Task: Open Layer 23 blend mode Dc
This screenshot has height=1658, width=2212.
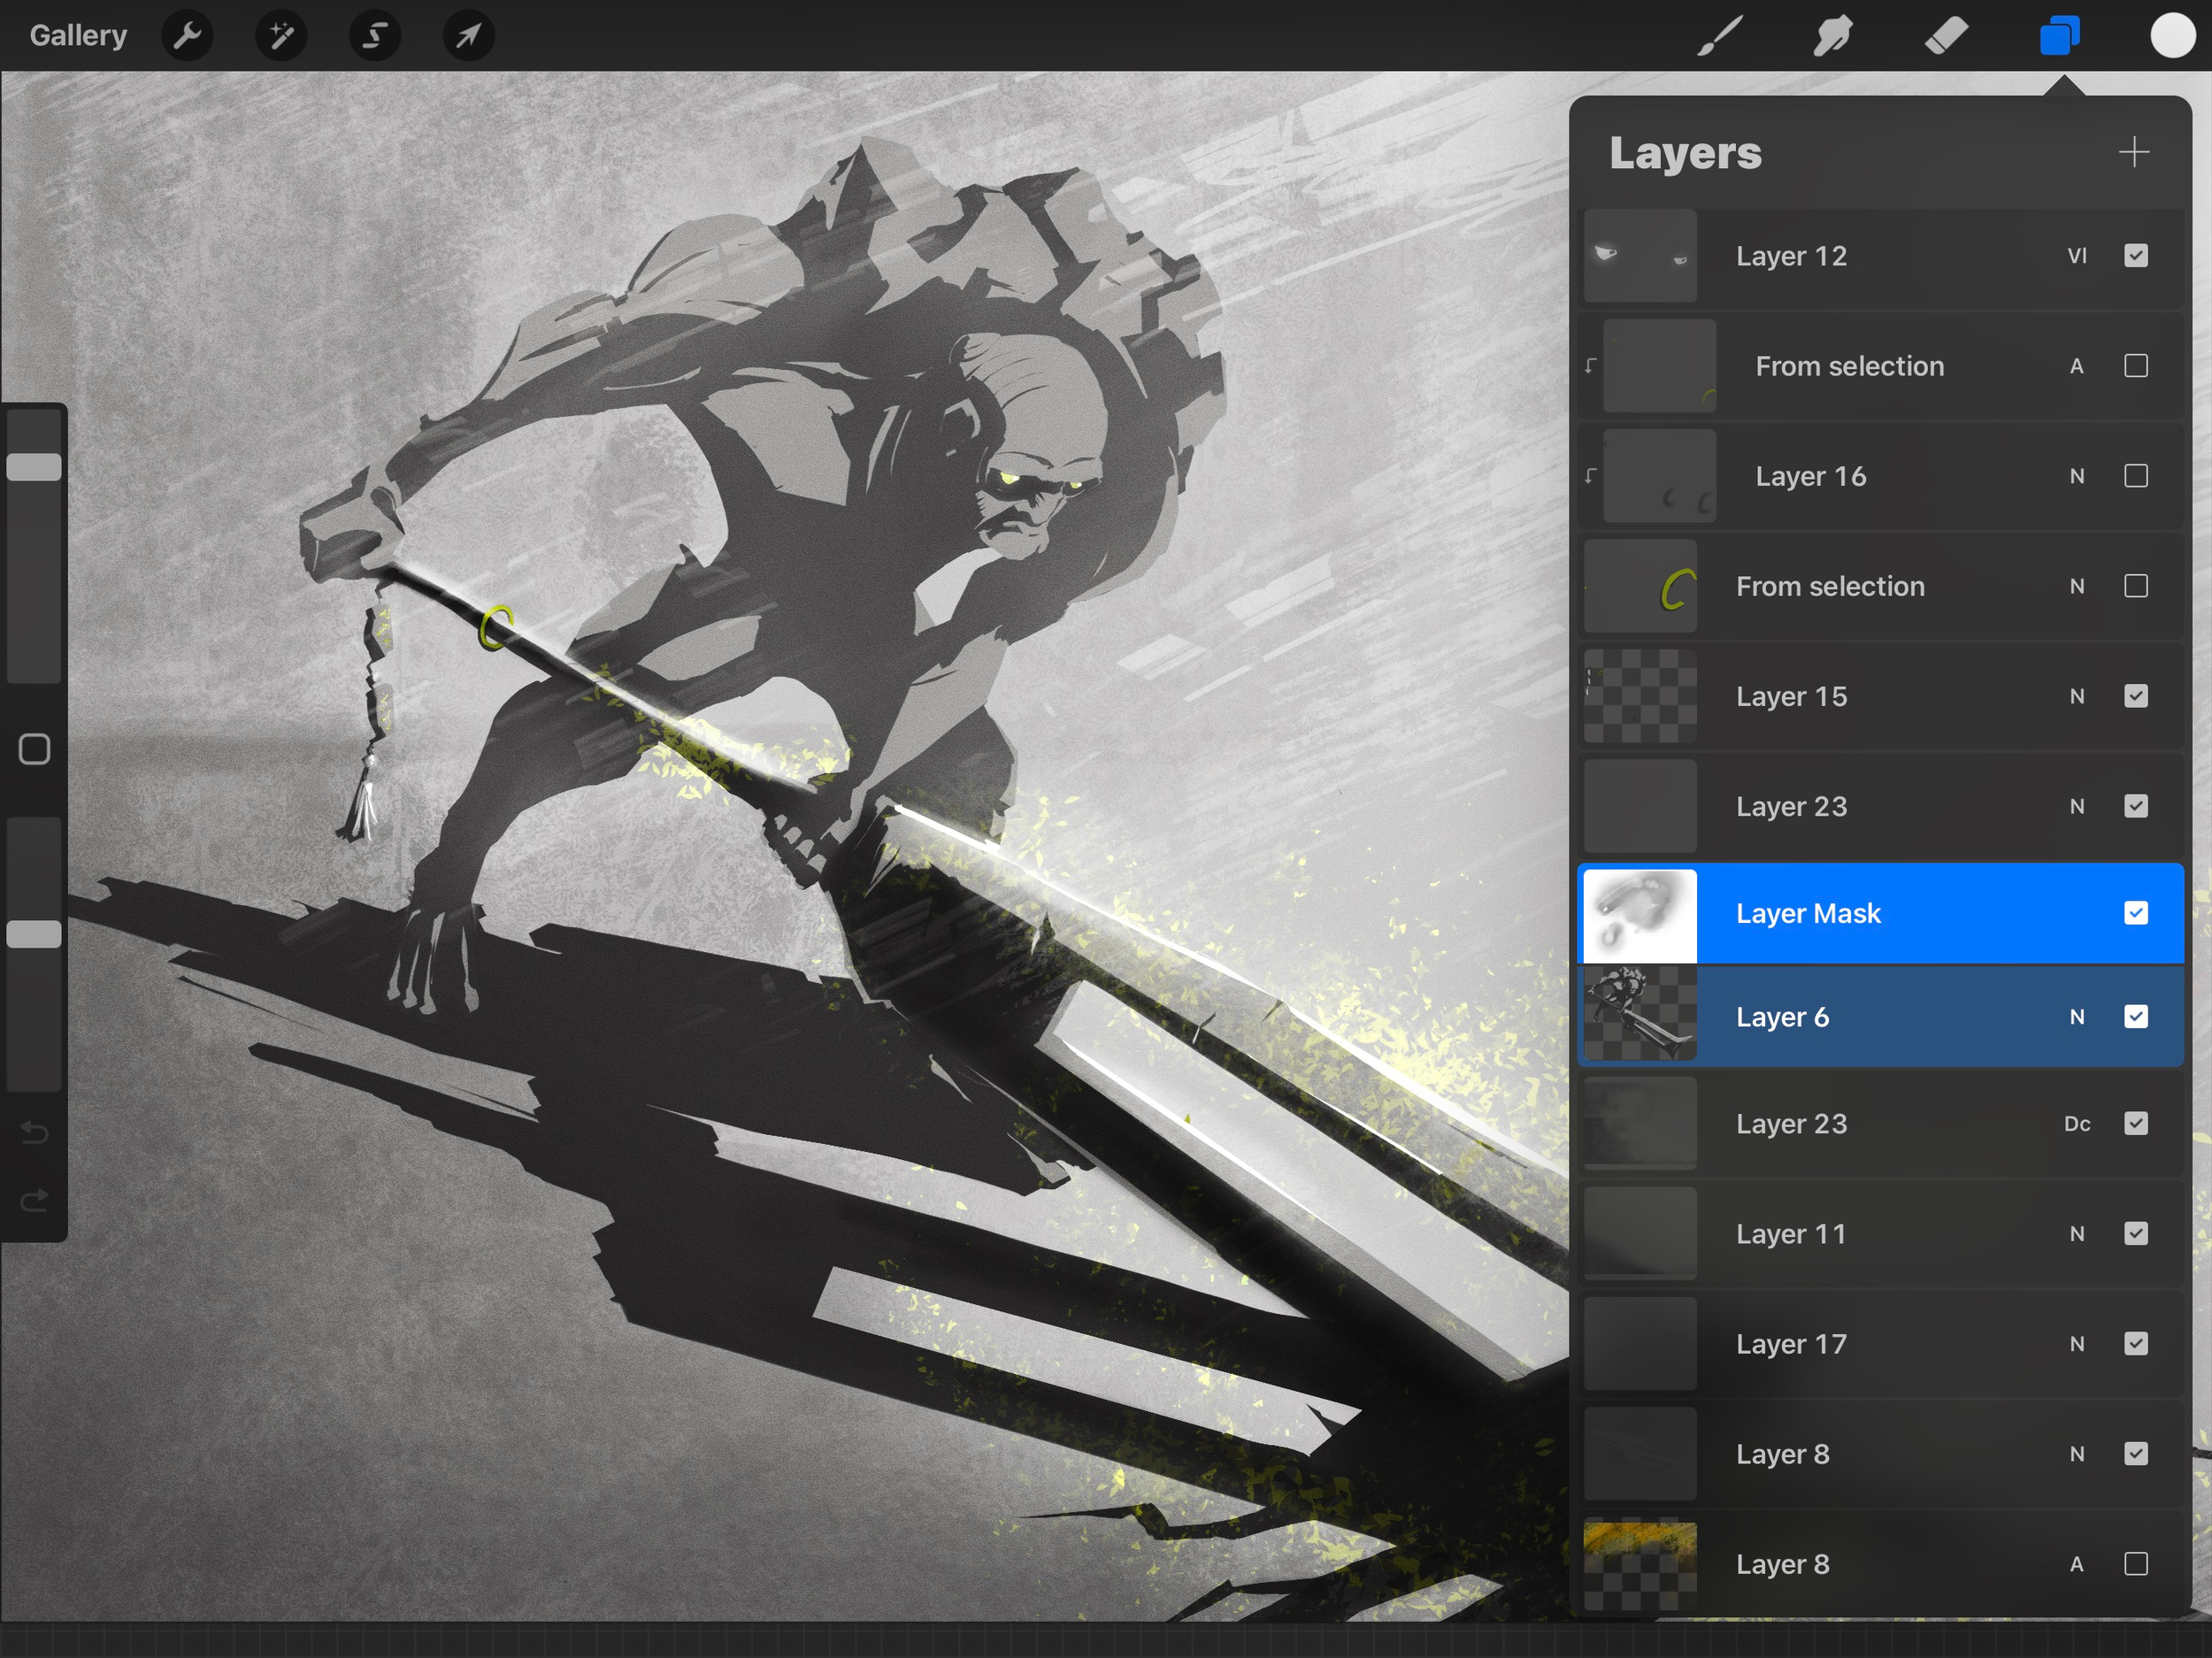Action: 2076,1124
